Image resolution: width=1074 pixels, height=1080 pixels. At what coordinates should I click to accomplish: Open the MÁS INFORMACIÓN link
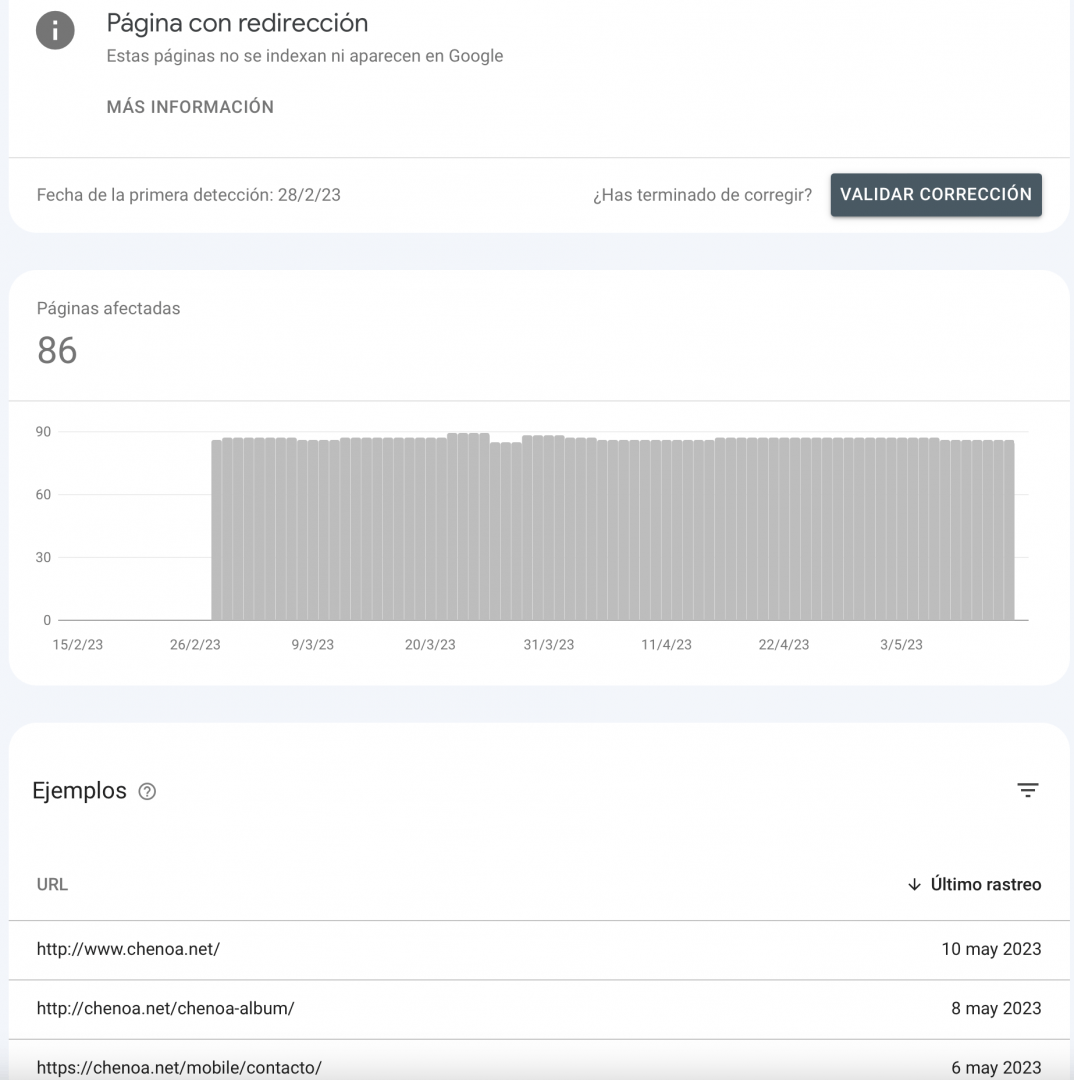click(x=190, y=107)
